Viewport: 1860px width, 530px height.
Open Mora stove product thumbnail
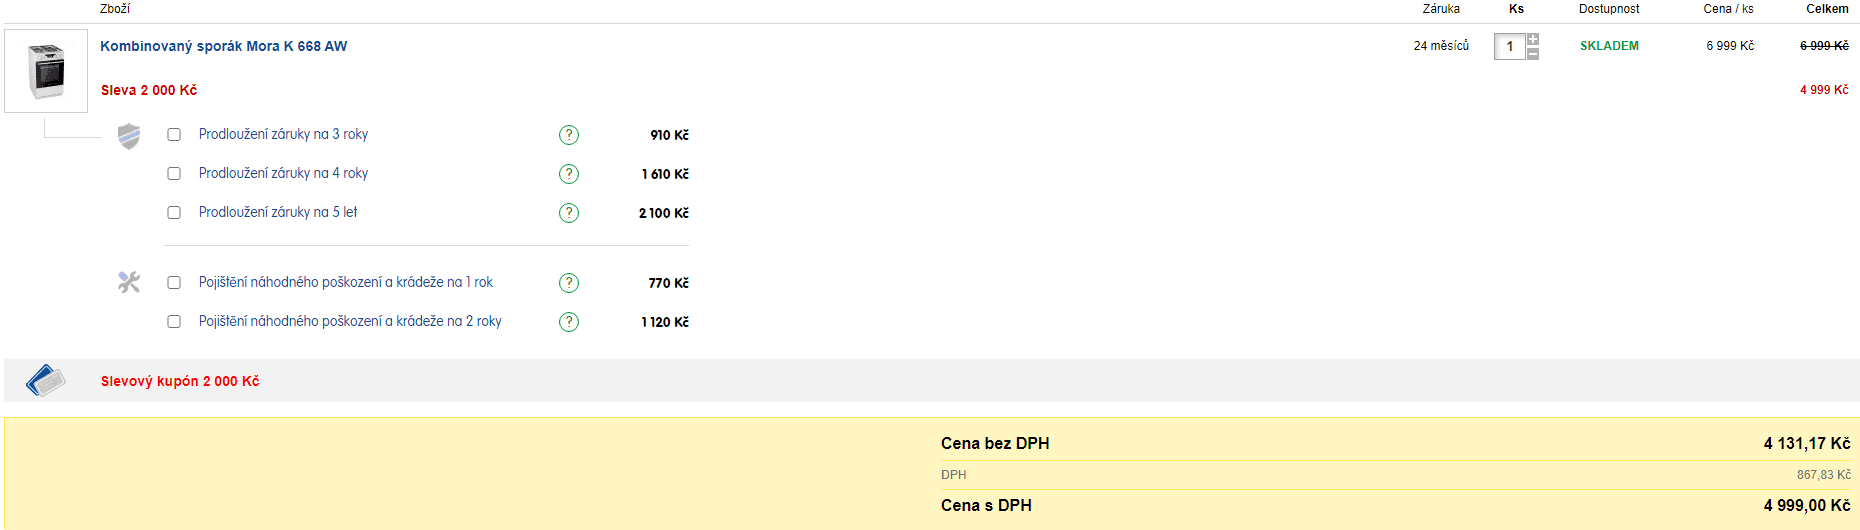pyautogui.click(x=46, y=71)
